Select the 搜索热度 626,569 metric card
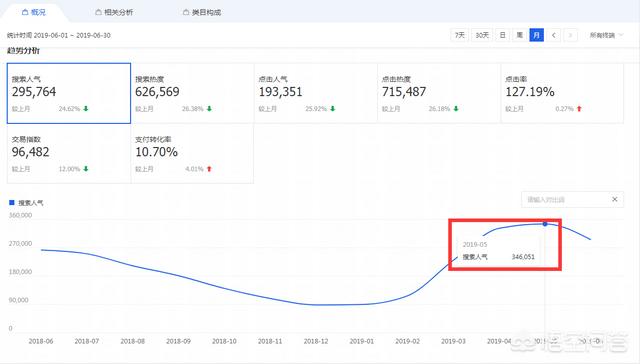This screenshot has width=640, height=364. pyautogui.click(x=193, y=93)
